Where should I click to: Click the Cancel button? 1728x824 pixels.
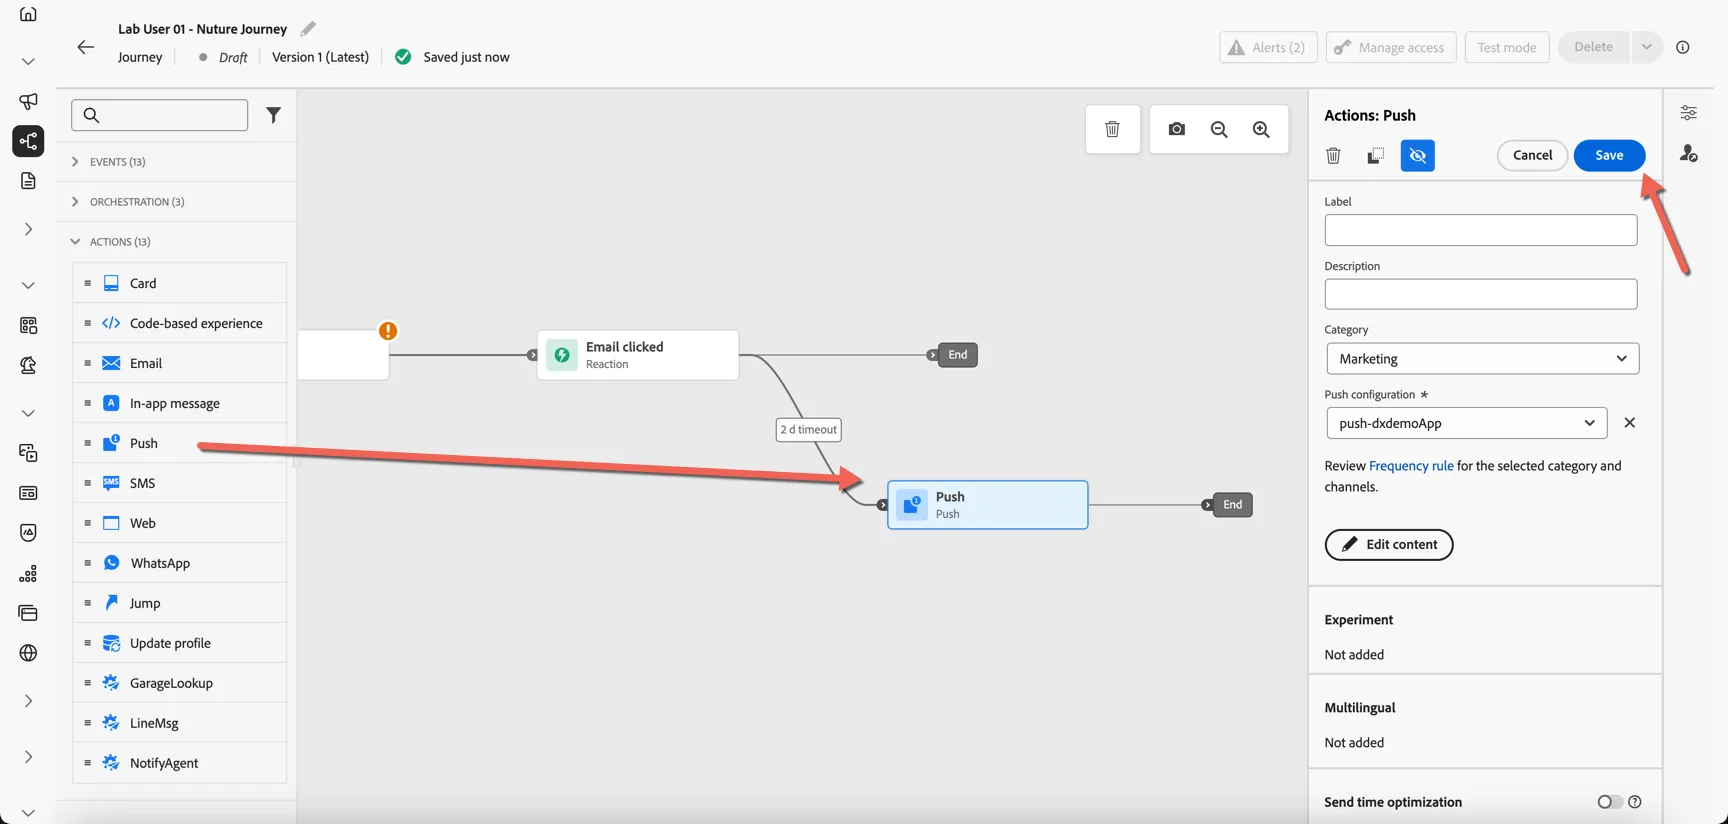1532,155
